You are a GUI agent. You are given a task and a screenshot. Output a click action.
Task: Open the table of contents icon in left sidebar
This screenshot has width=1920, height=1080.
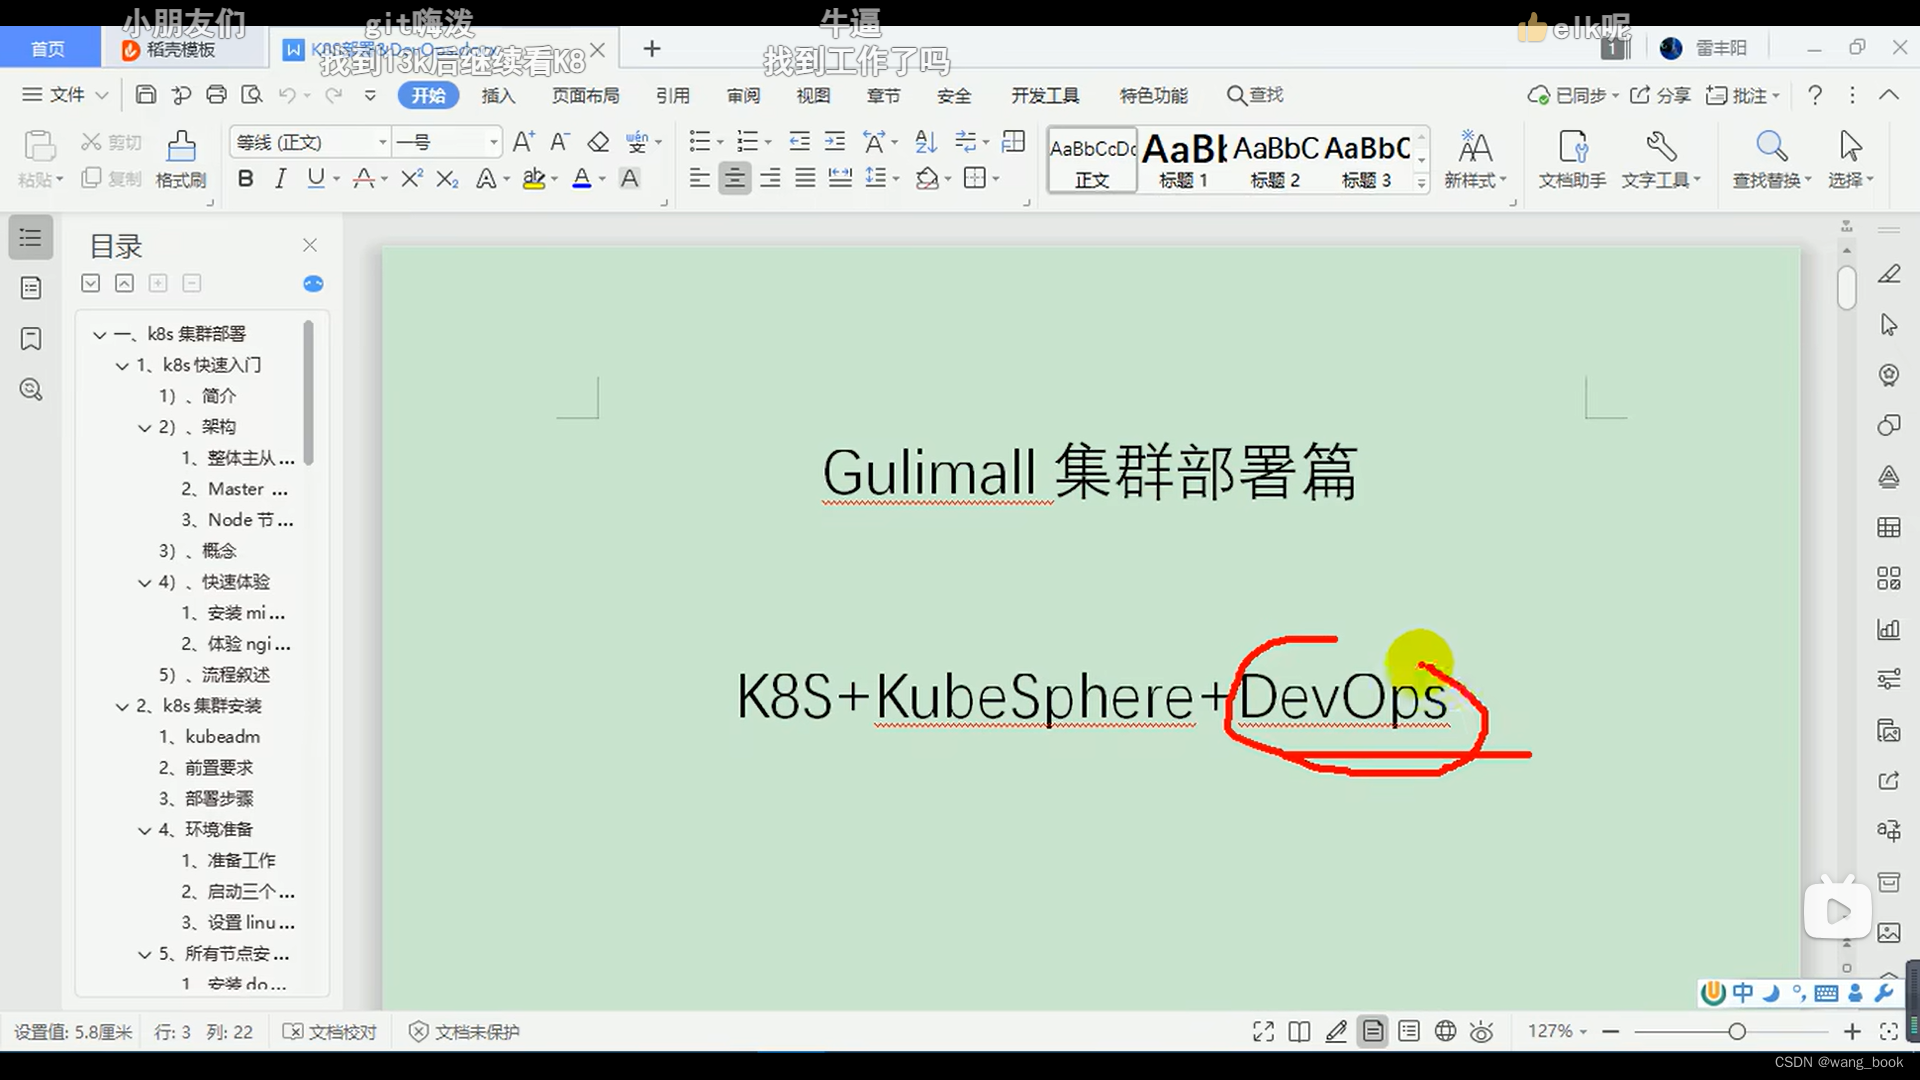(x=31, y=238)
